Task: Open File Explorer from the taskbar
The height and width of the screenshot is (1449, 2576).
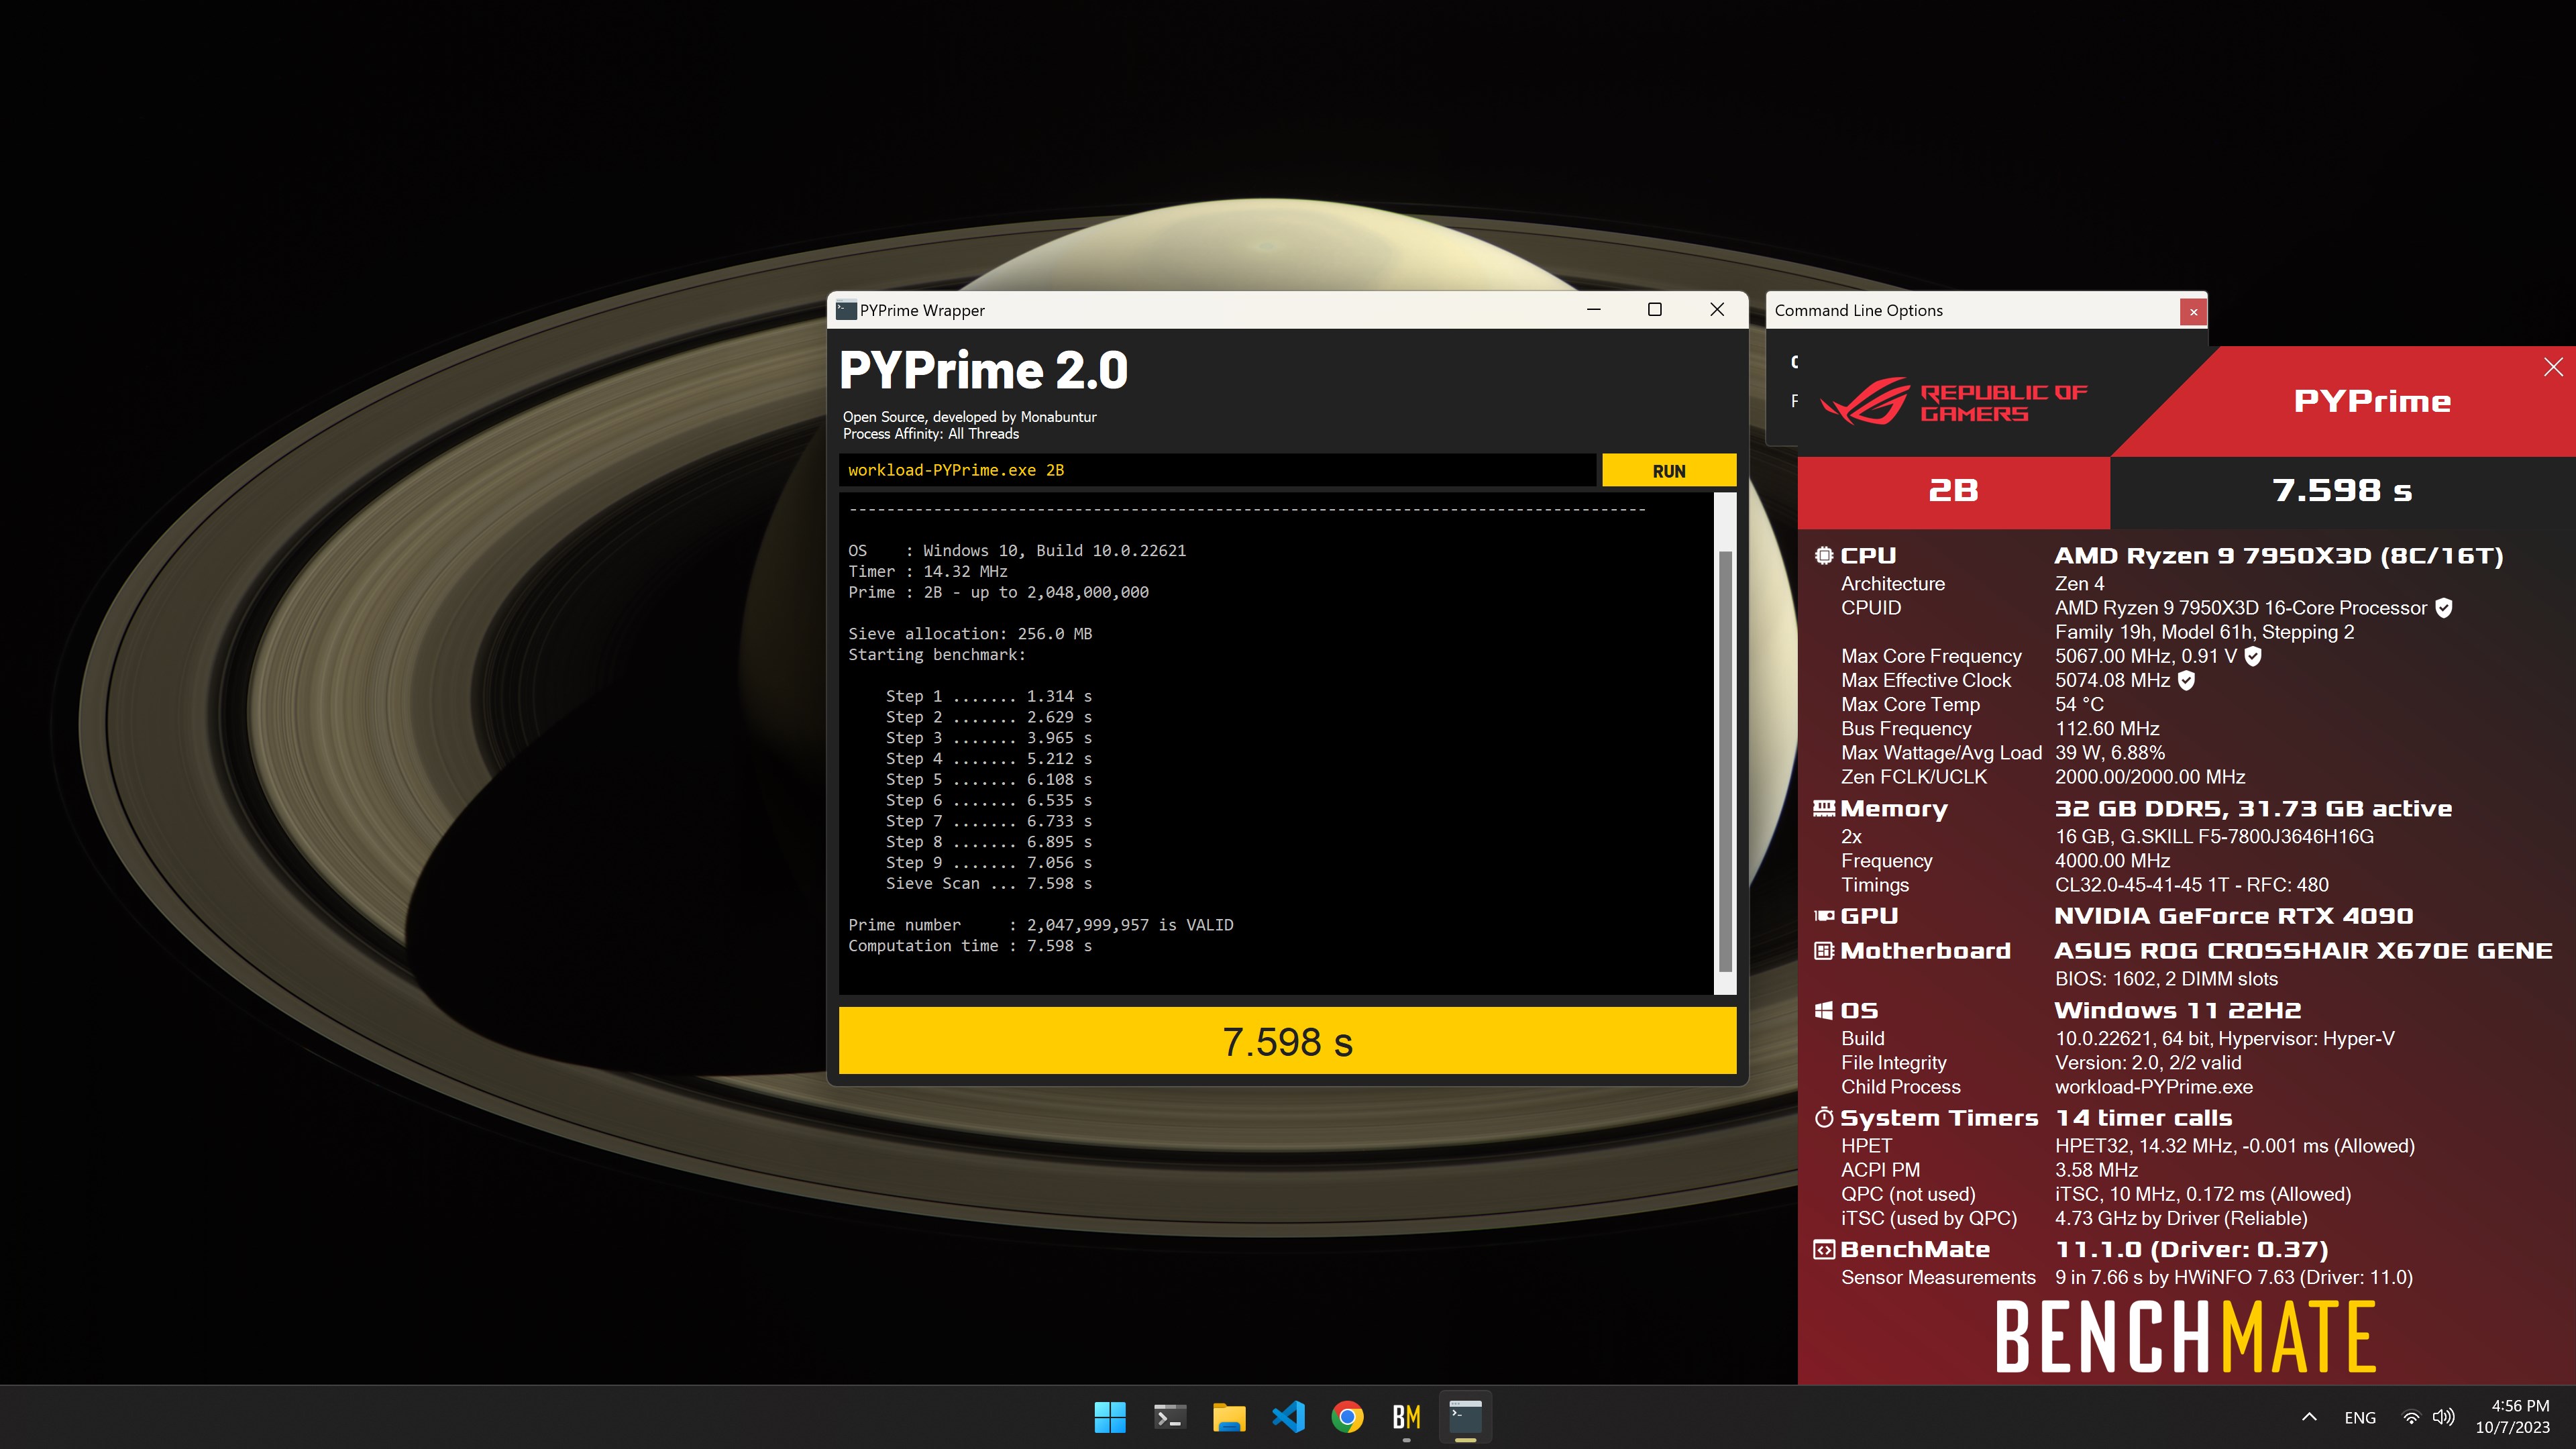Action: coord(1229,1417)
